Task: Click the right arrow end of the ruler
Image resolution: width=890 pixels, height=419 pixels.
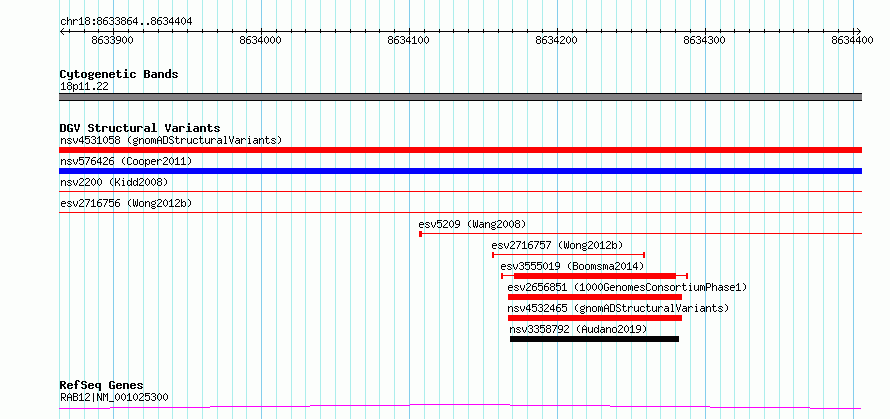Action: 858,31
